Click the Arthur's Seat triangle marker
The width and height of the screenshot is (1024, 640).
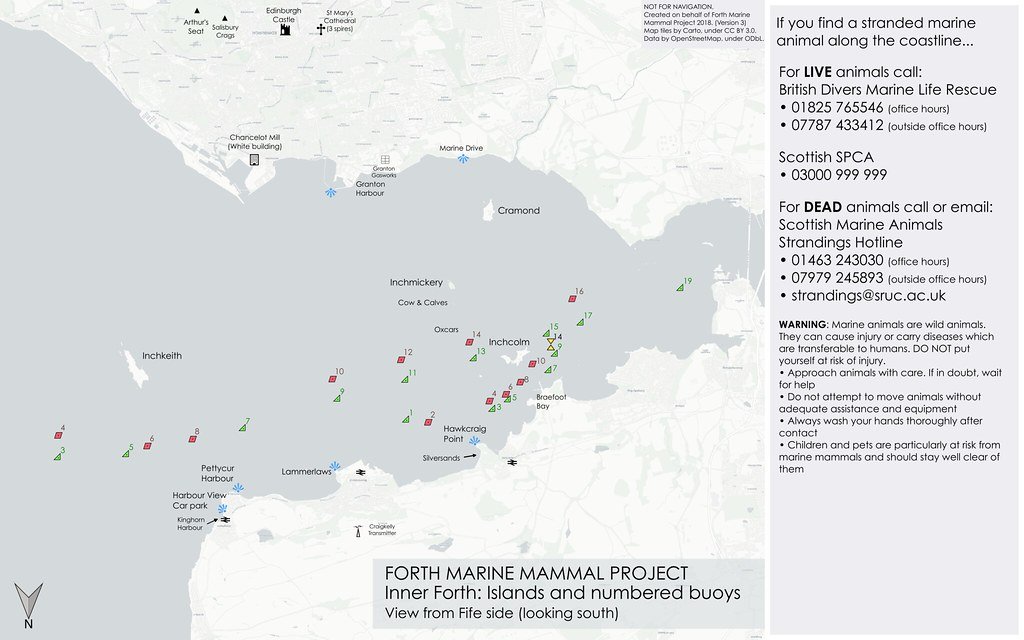click(x=198, y=18)
